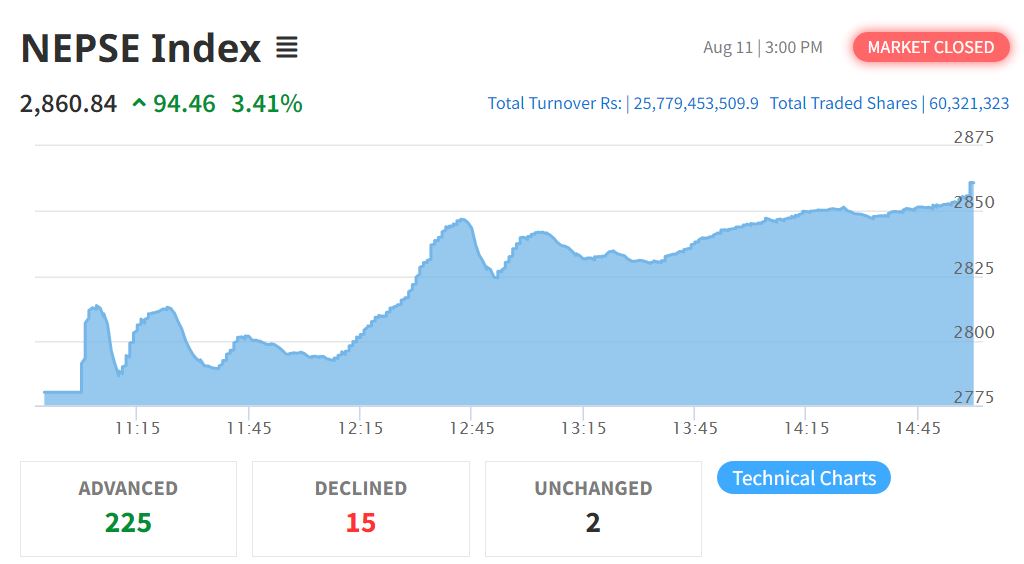This screenshot has height=564, width=1024.
Task: Click the 12:45 tick on the time axis
Action: [472, 428]
